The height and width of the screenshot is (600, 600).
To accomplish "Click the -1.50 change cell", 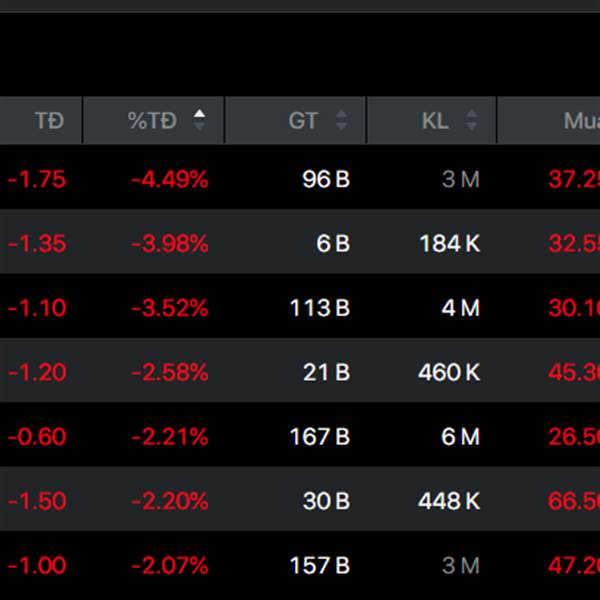I will (x=37, y=501).
